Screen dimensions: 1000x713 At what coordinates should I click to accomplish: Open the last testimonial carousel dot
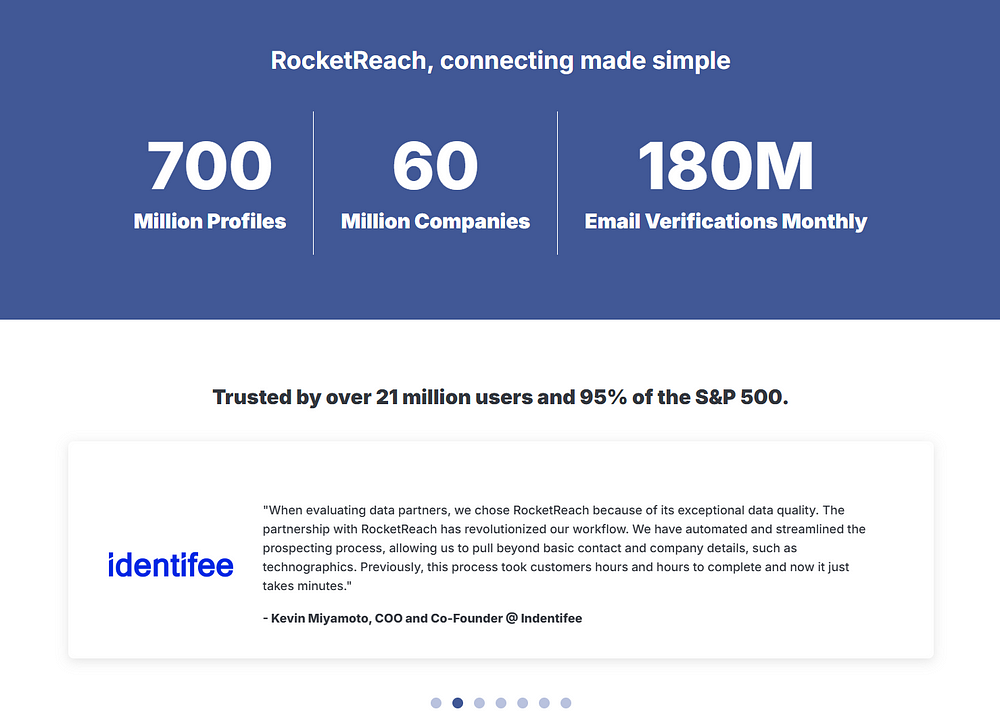566,703
